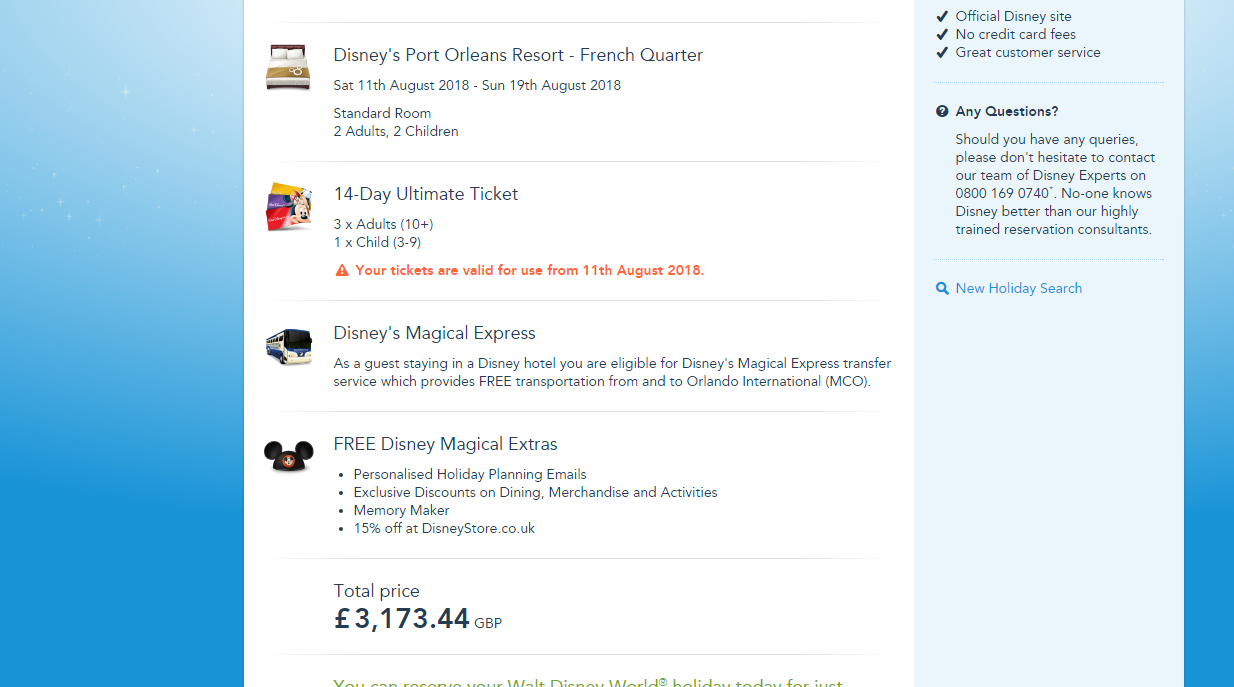Click the No credit card fees checkmark
Viewport: 1234px width, 687px height.
coord(941,34)
